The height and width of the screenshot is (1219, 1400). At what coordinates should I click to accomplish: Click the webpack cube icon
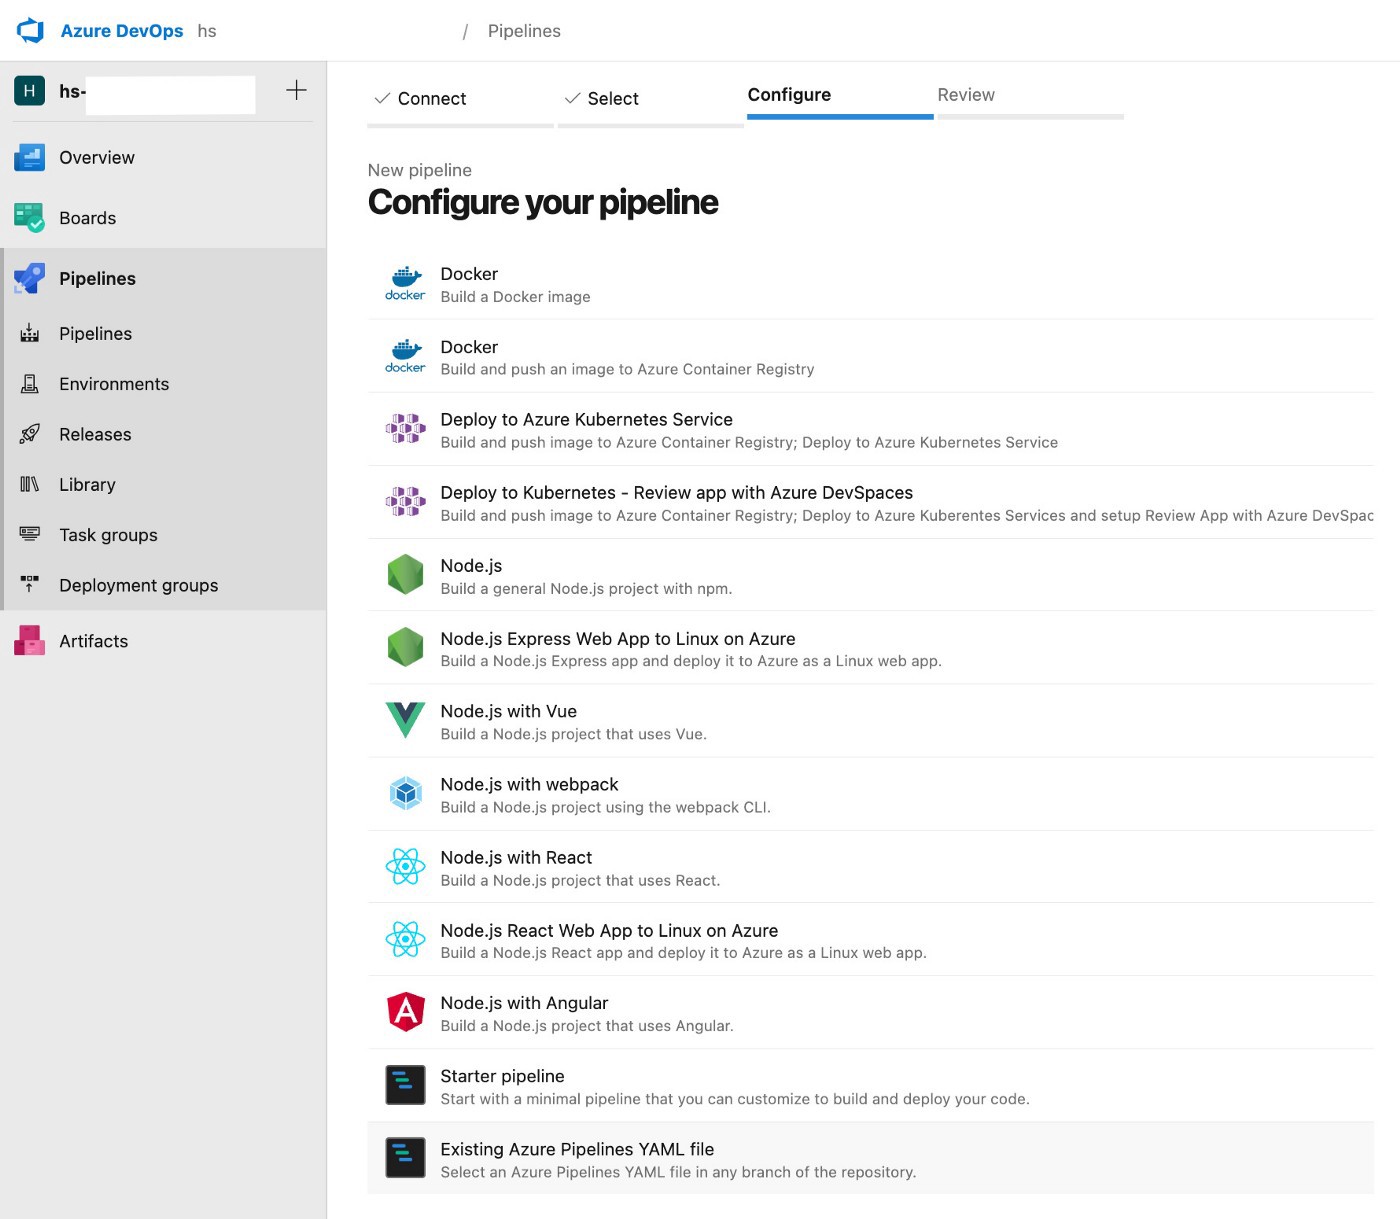click(405, 793)
